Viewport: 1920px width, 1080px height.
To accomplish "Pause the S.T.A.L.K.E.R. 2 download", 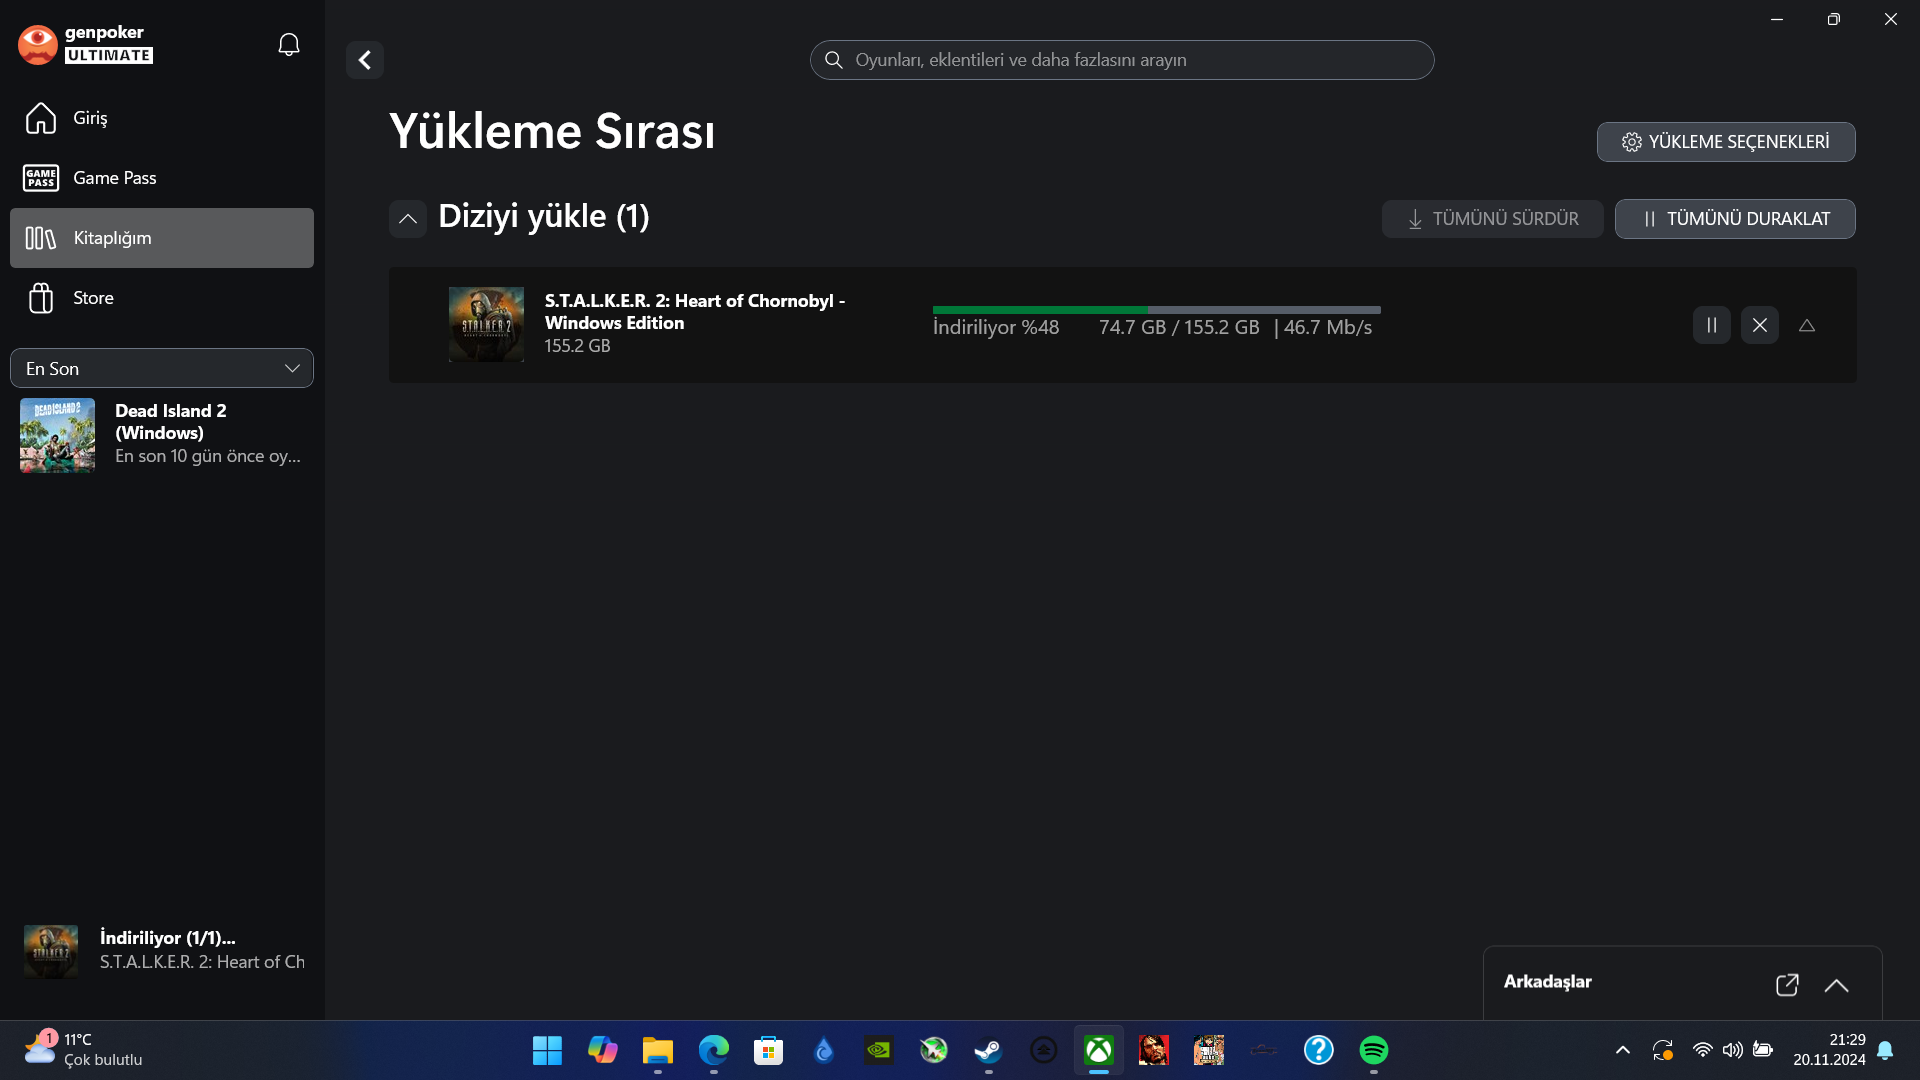I will pos(1712,325).
